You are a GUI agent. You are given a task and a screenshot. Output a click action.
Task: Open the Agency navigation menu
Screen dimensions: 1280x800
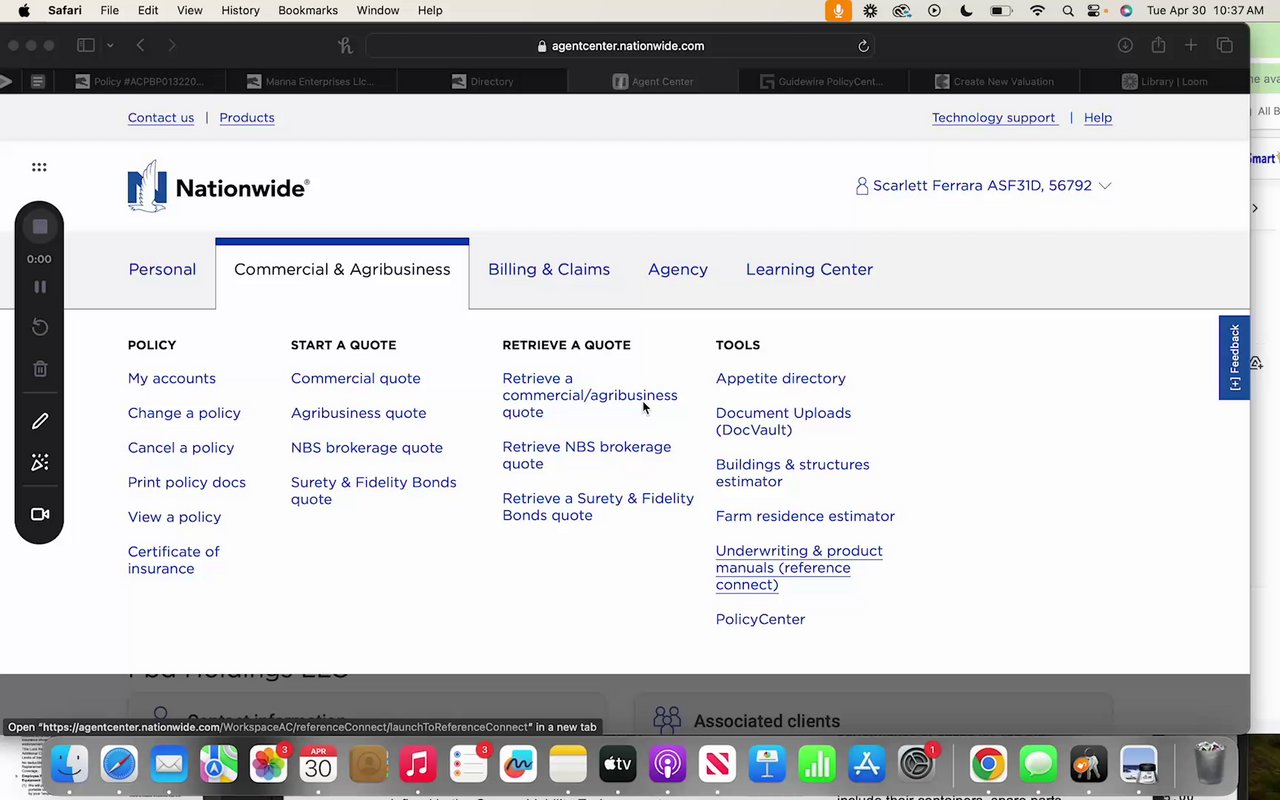(678, 270)
